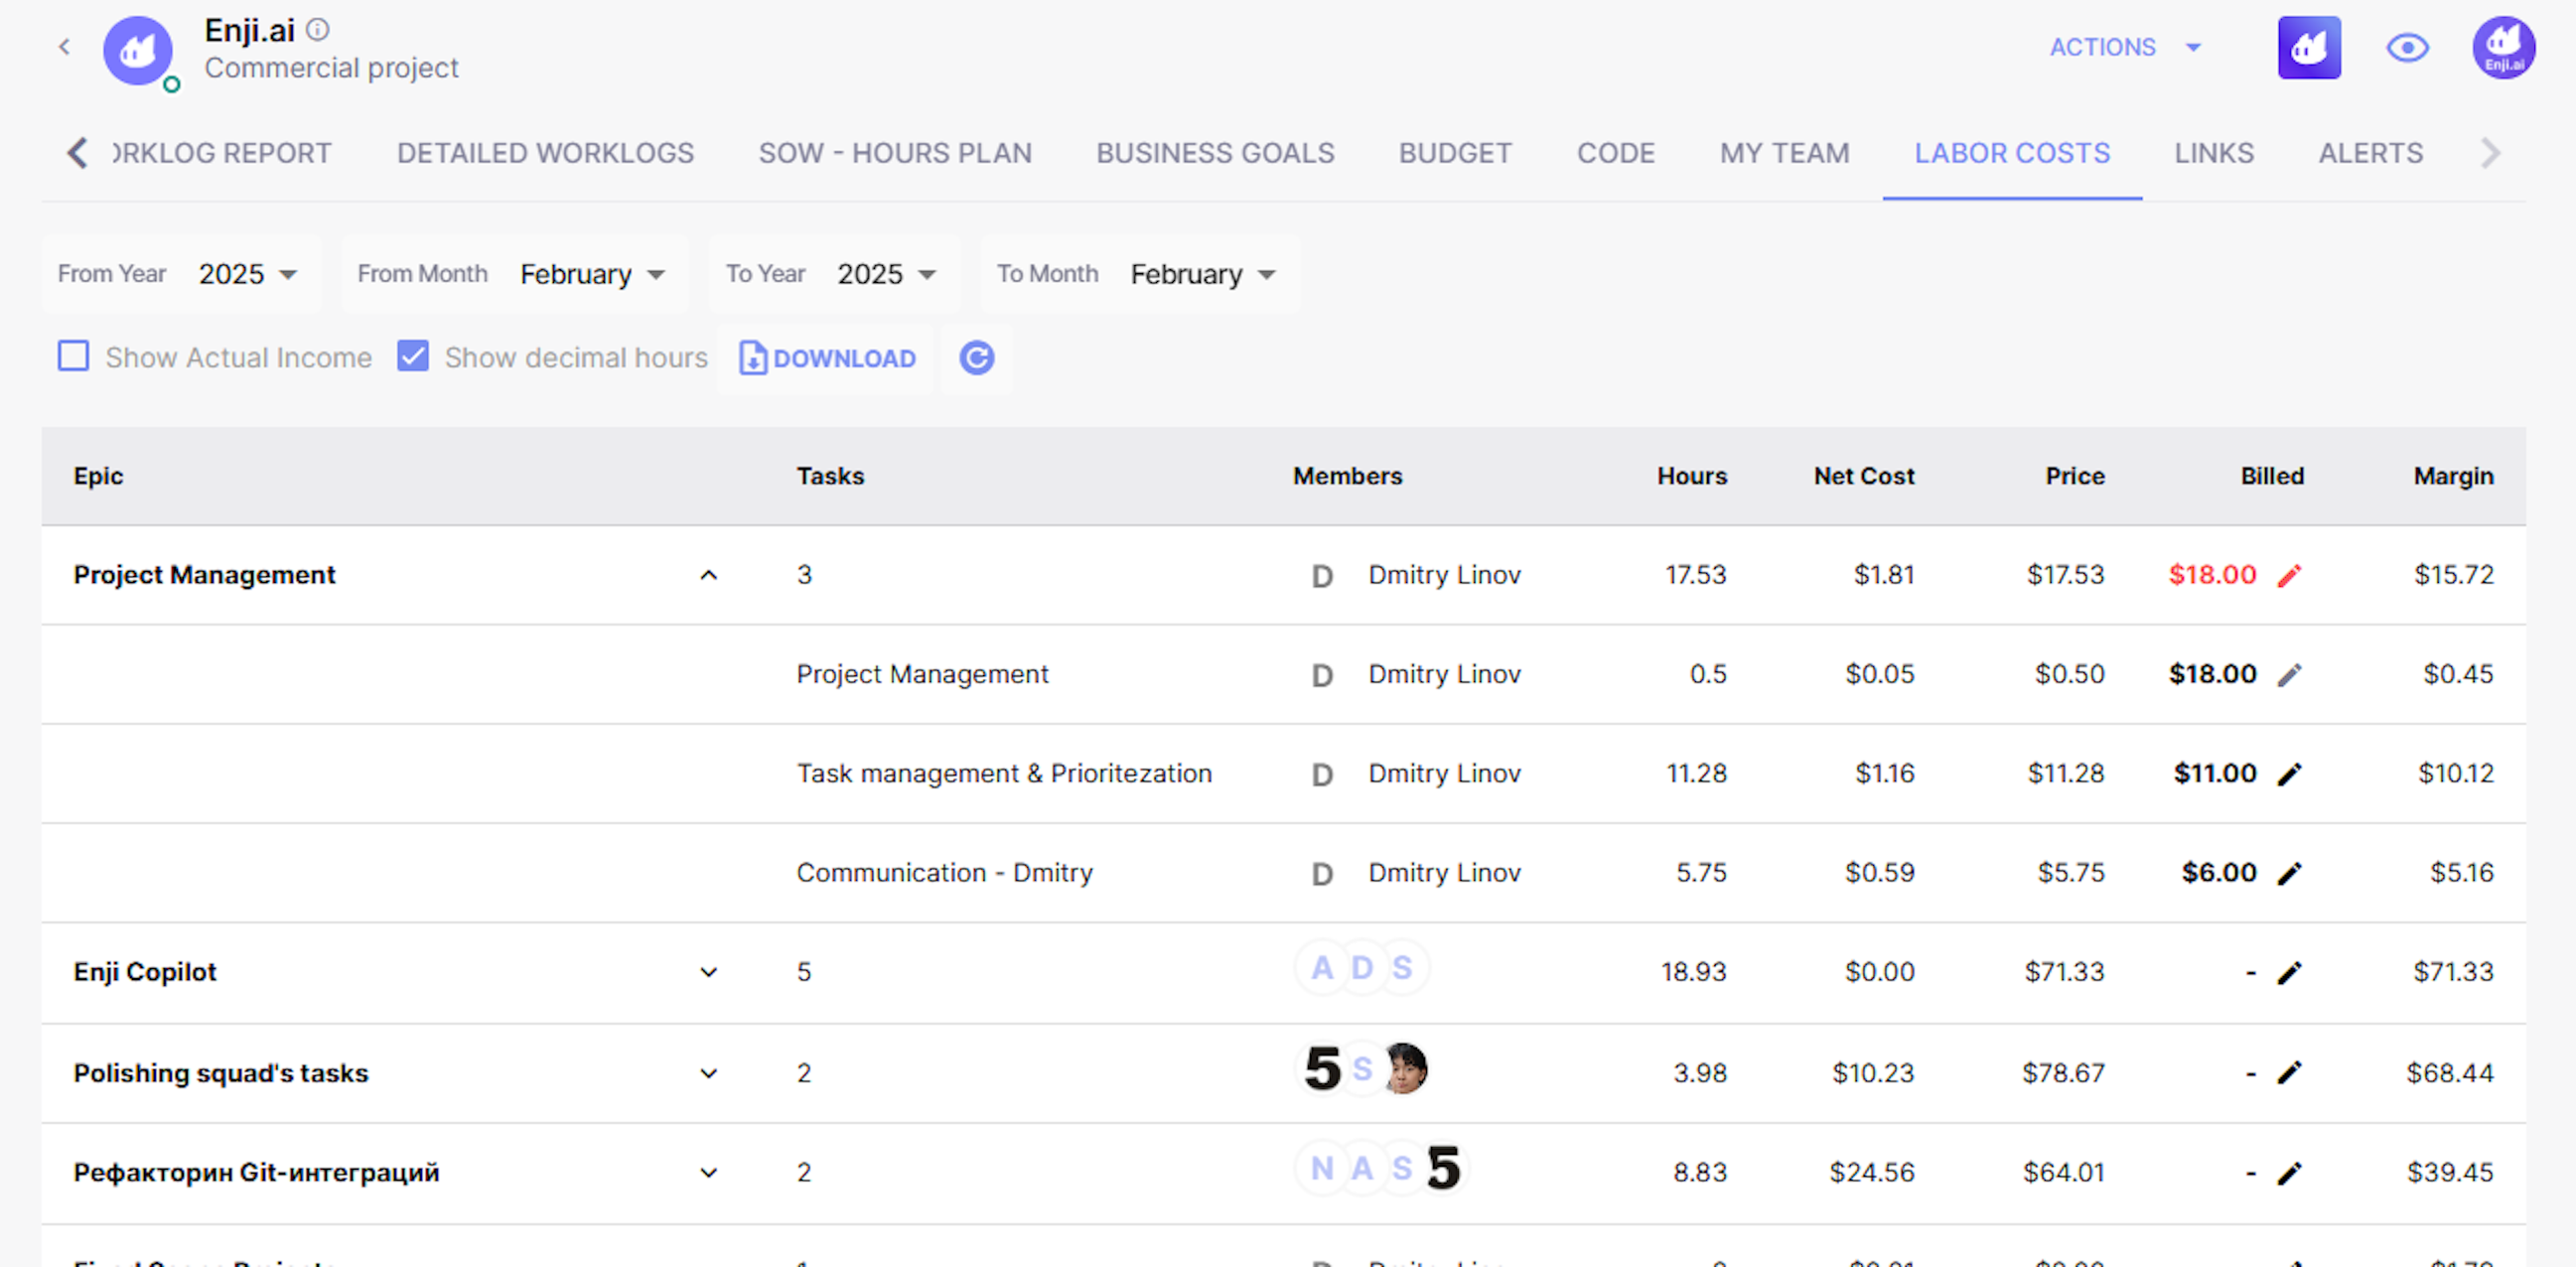Expand the Polishing squad's tasks epic
The height and width of the screenshot is (1267, 2576).
(x=708, y=1073)
